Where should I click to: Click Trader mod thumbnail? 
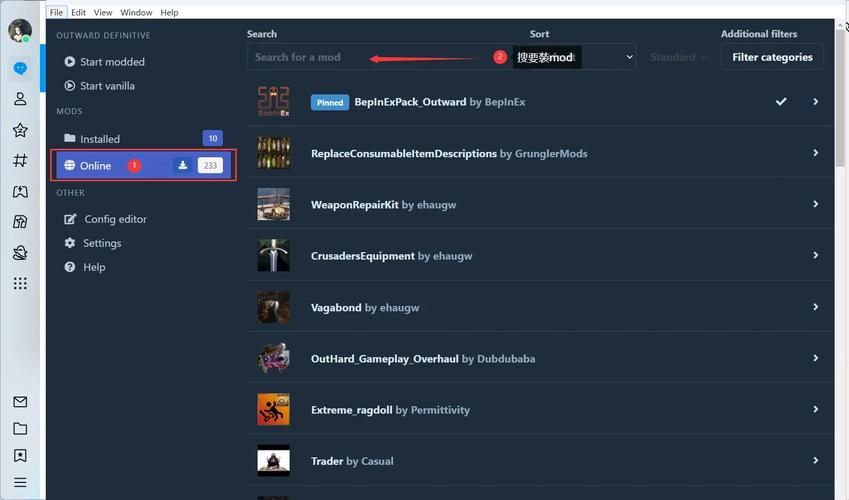coord(273,460)
